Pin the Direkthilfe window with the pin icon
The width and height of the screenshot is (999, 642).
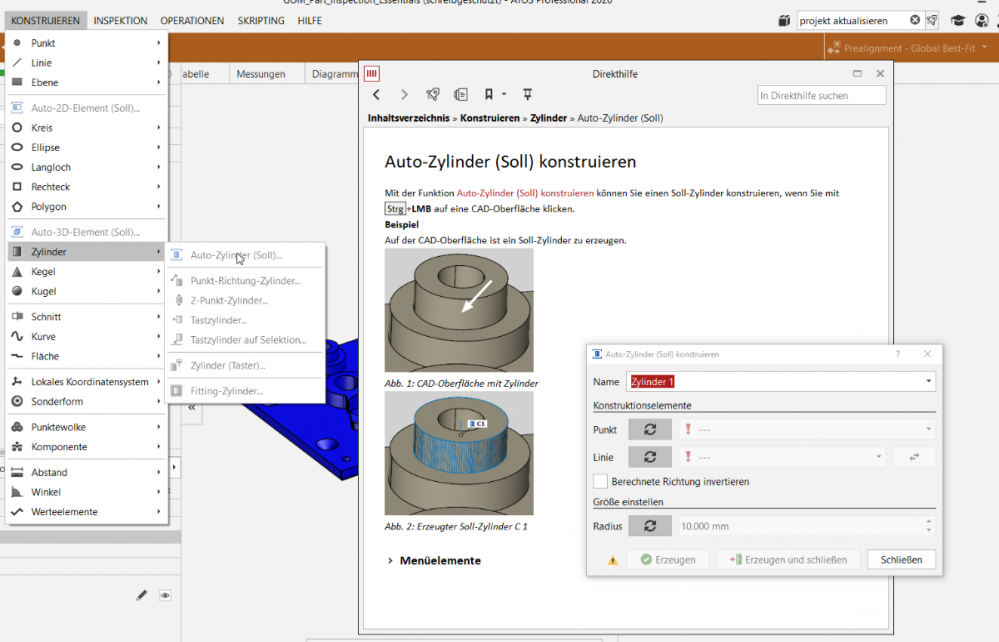click(x=528, y=95)
